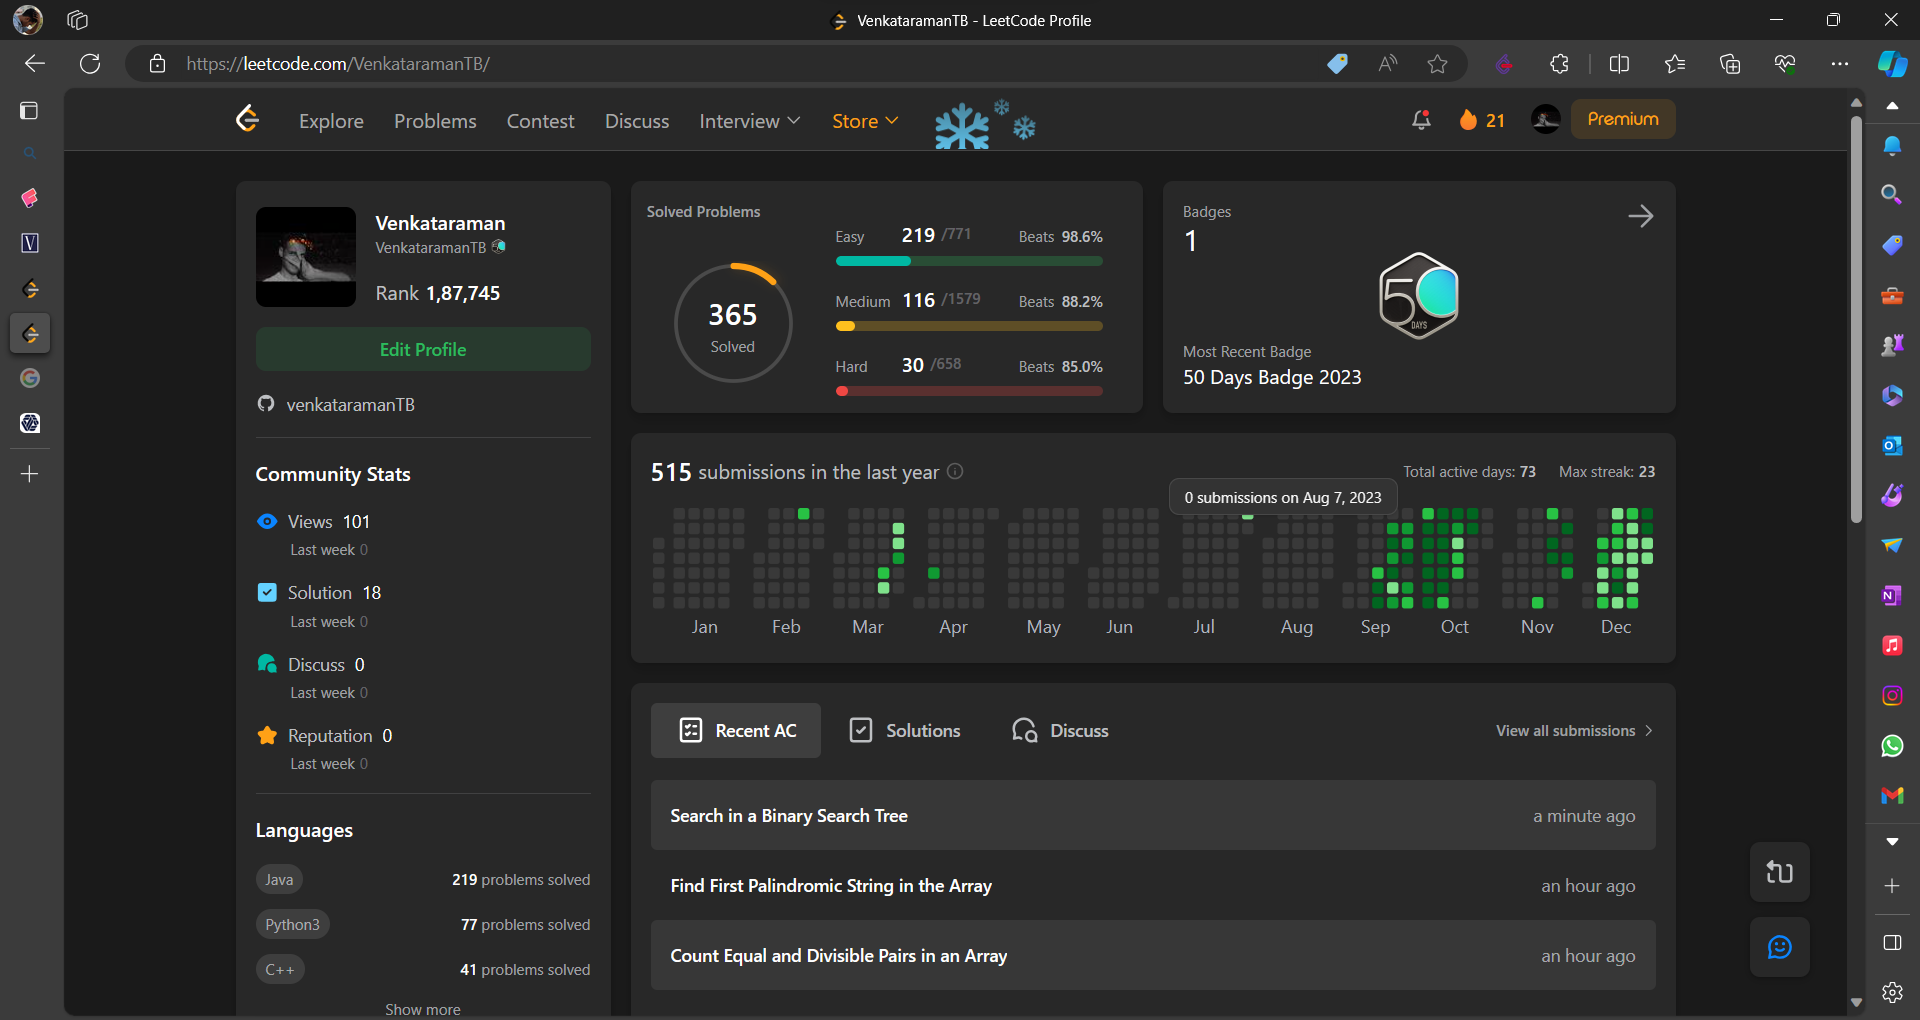Click the View all submissions chevron link

1574,731
